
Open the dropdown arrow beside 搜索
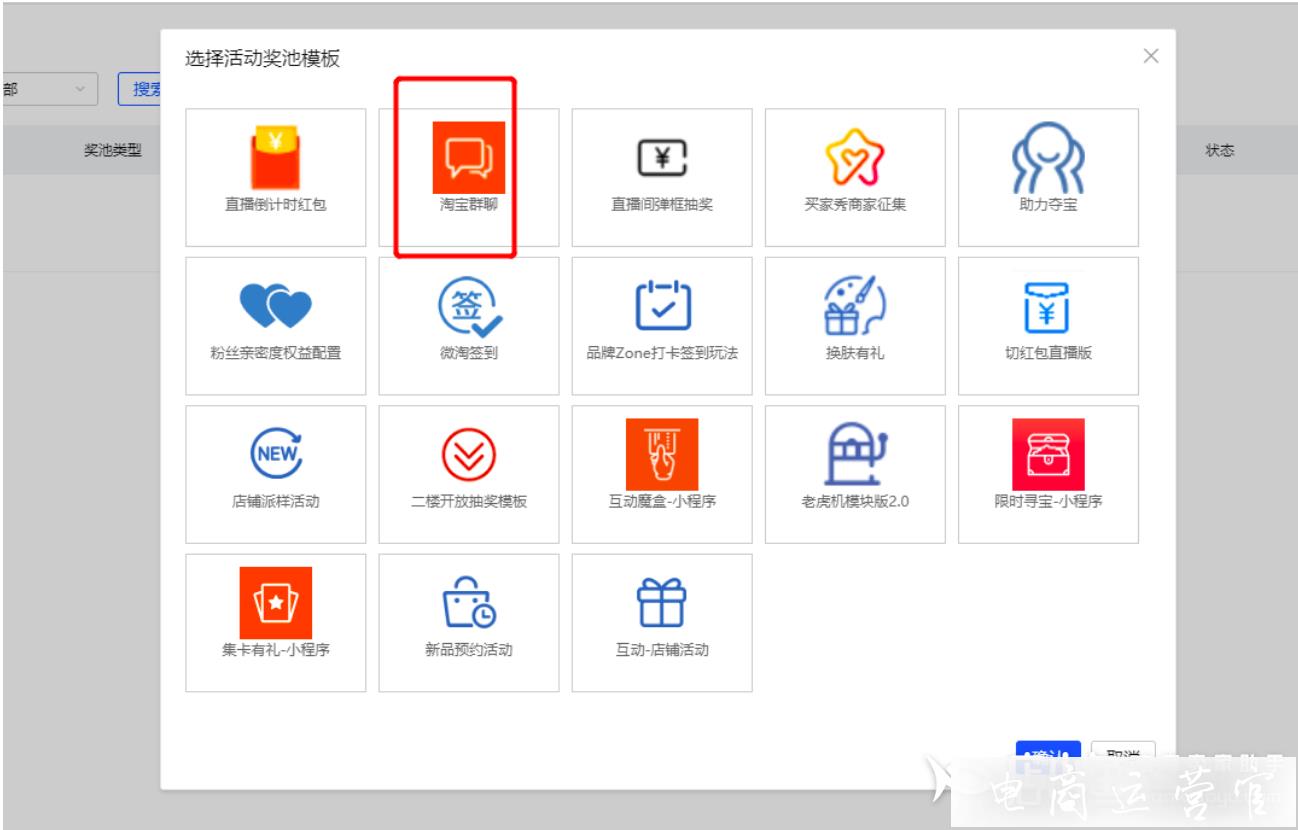pyautogui.click(x=80, y=89)
